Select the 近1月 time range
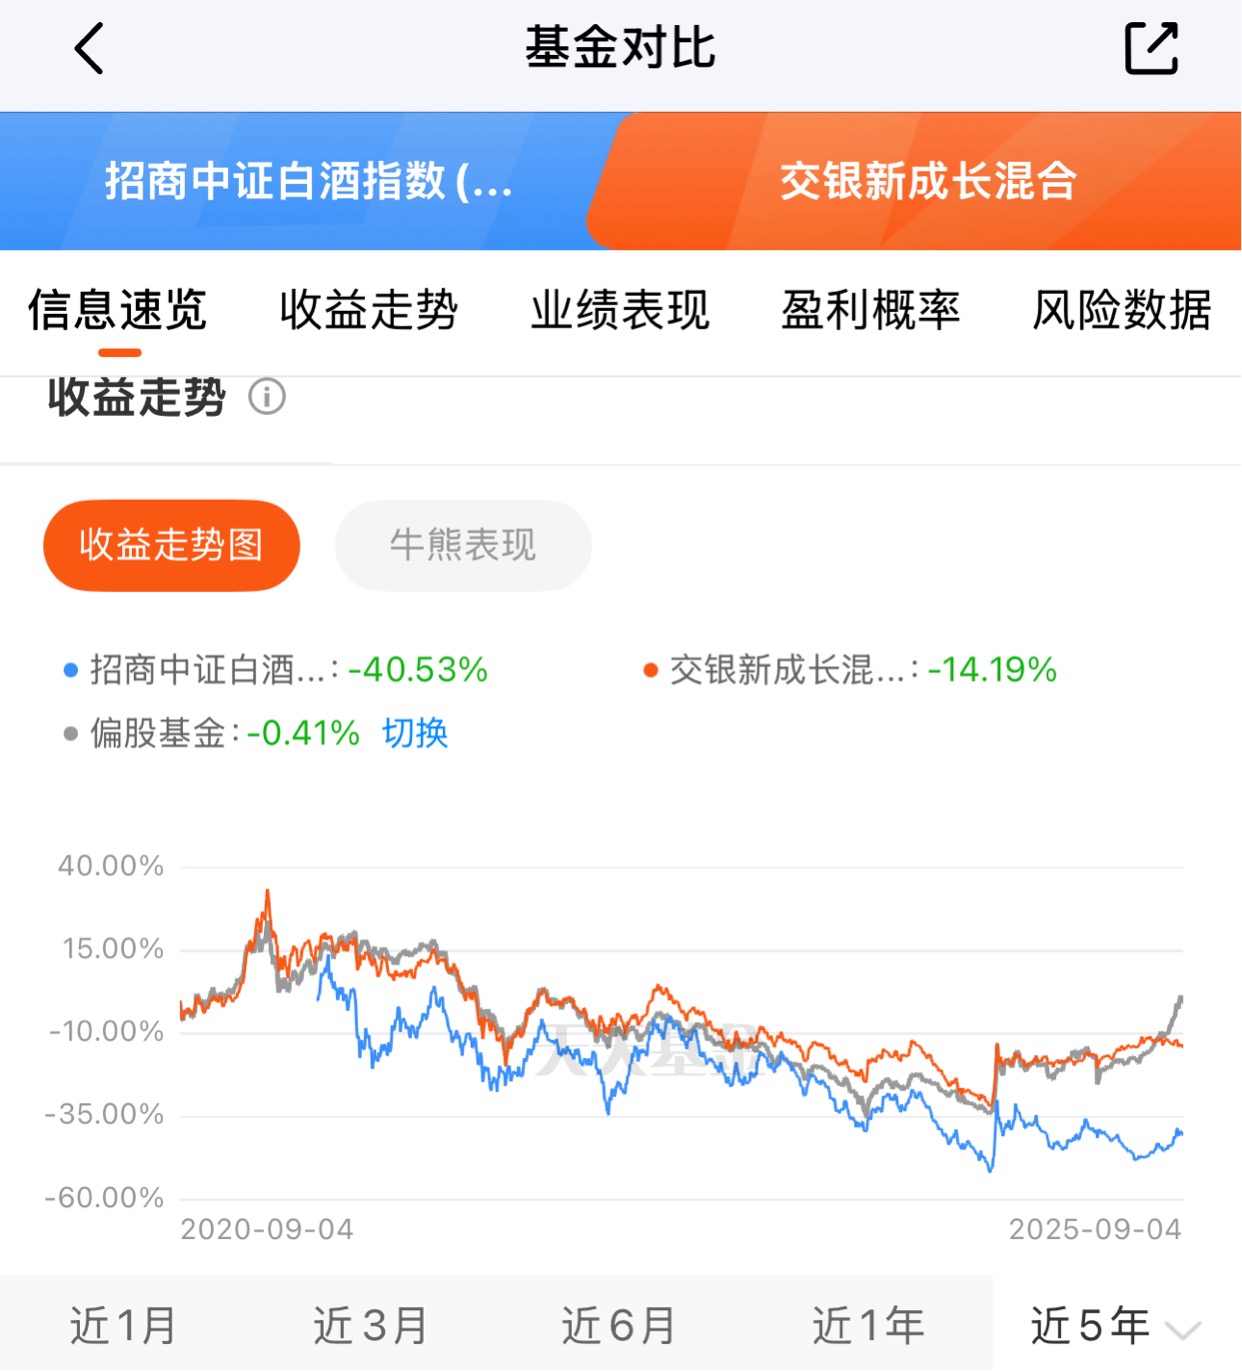The height and width of the screenshot is (1371, 1242). (123, 1326)
